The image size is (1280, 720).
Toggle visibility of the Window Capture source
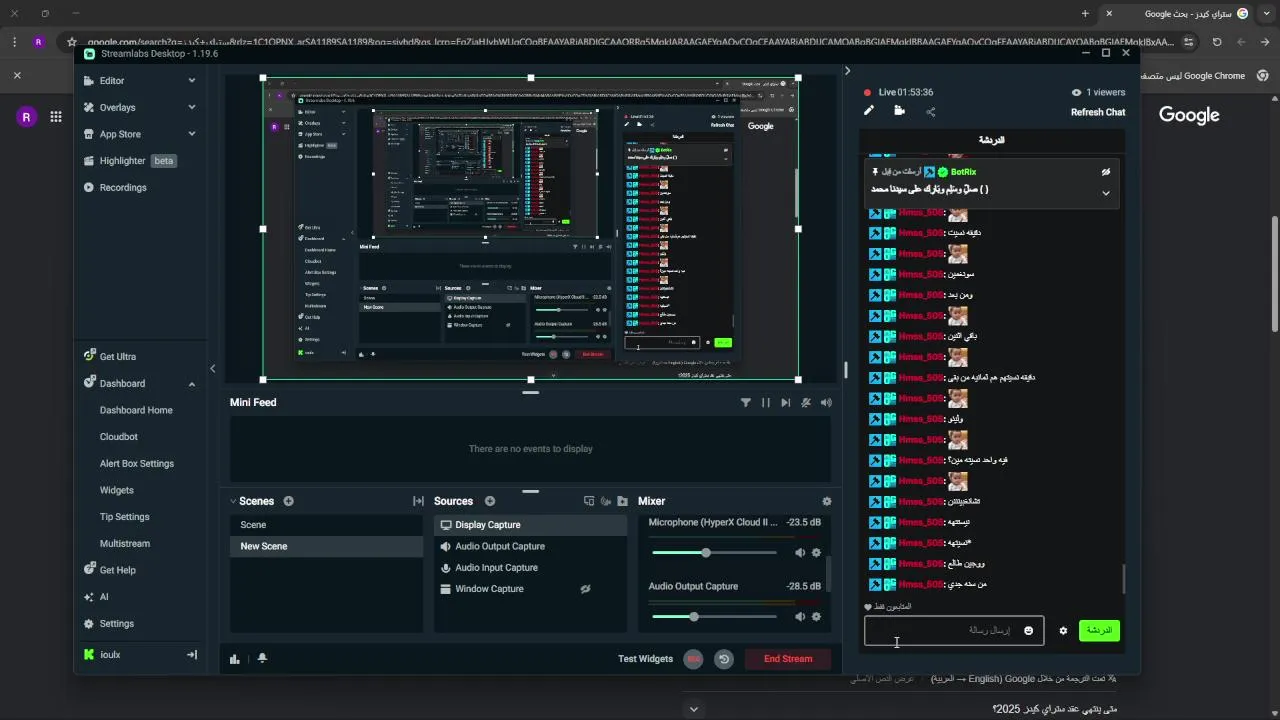(586, 589)
